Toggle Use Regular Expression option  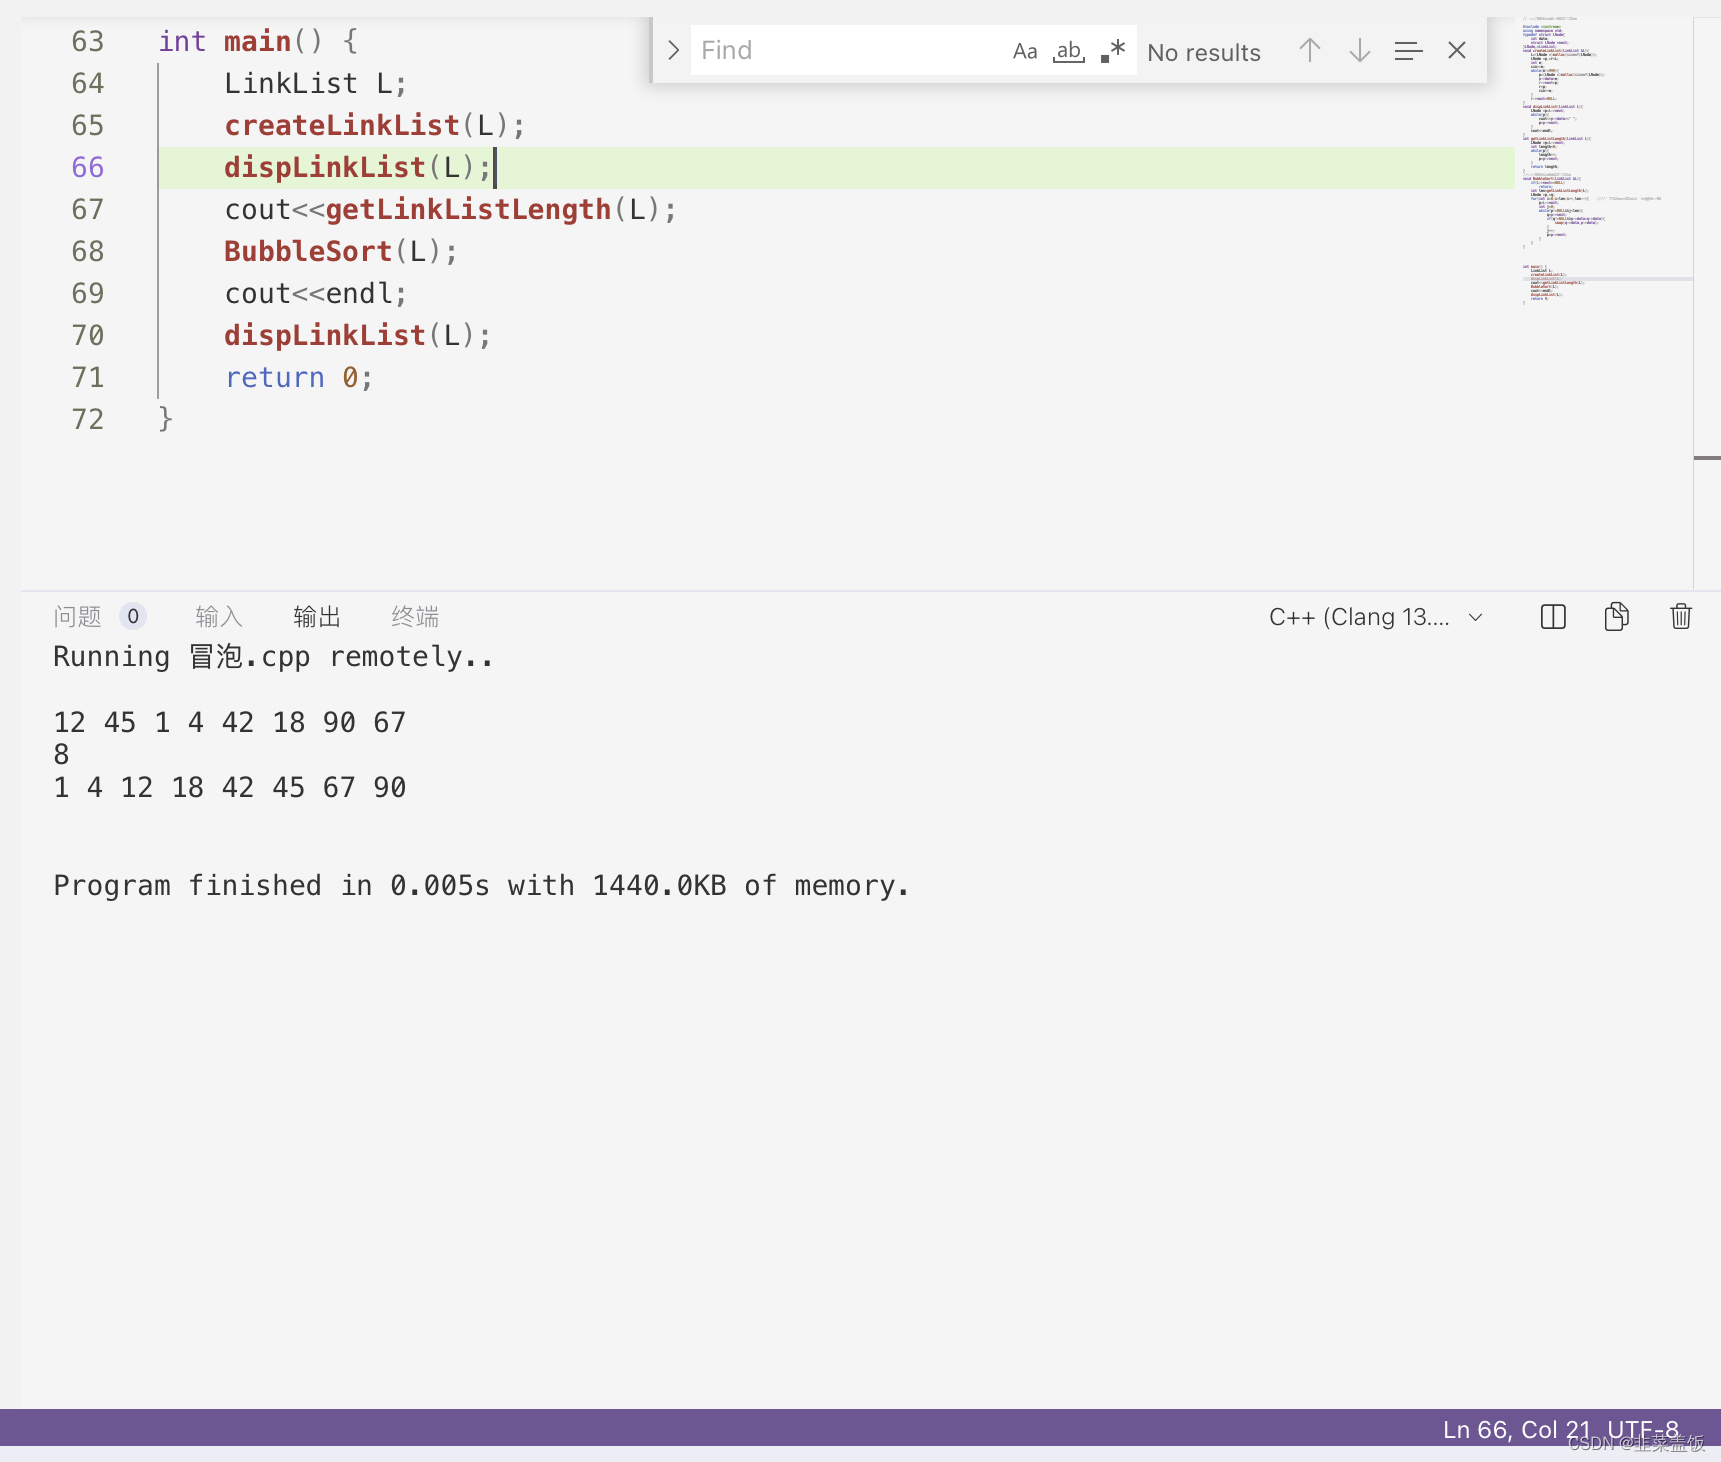coord(1113,51)
